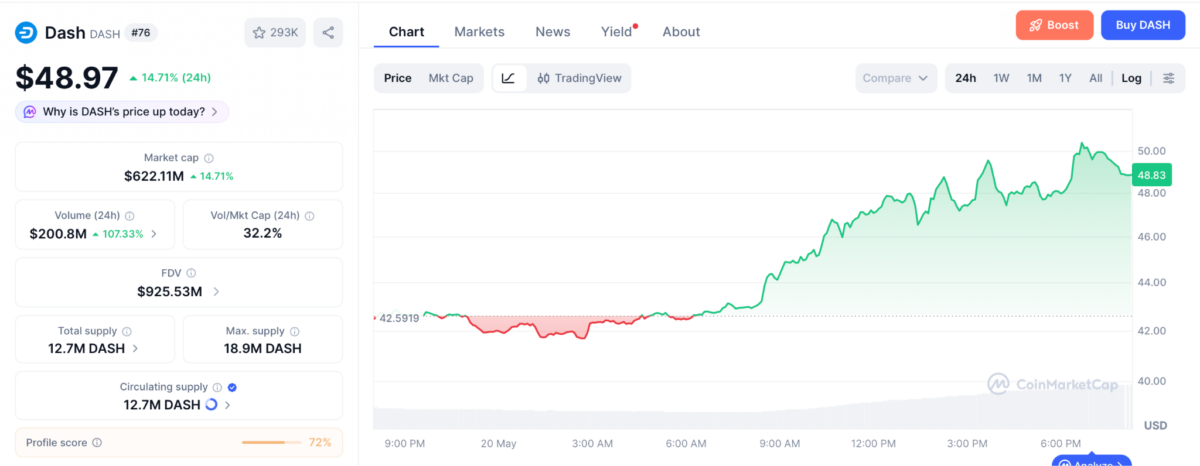Switch to TradingView candlestick chart

point(579,78)
